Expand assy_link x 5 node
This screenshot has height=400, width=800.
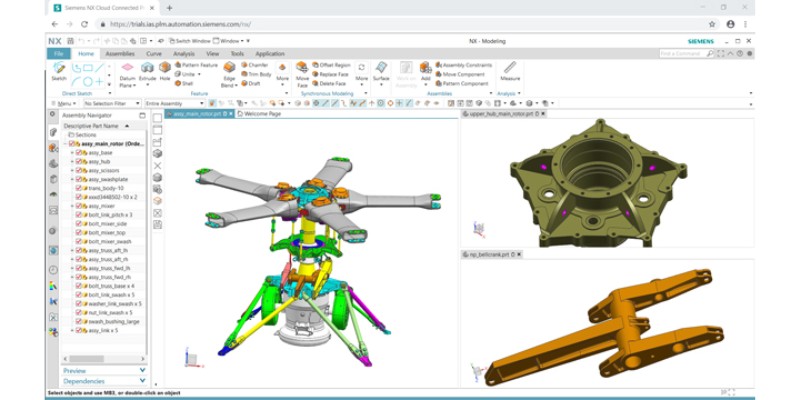pos(72,330)
